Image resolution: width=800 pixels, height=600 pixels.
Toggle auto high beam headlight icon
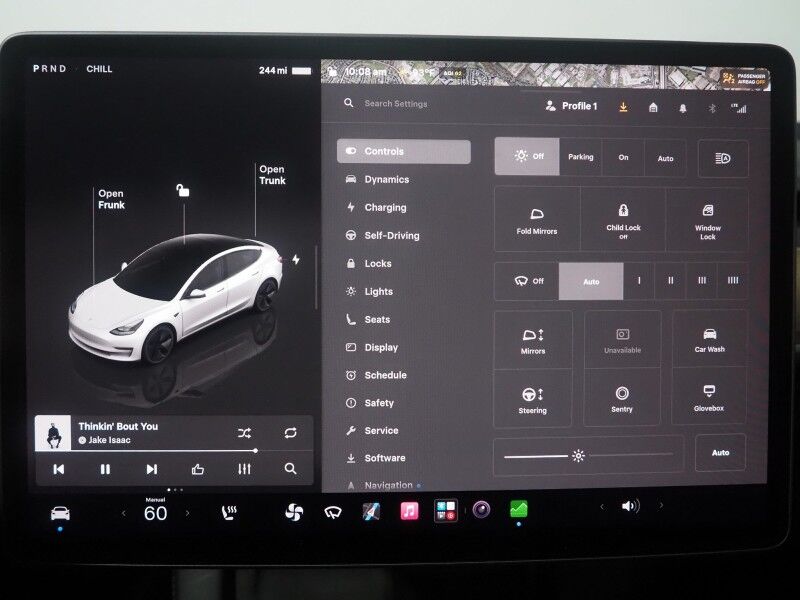tap(723, 159)
